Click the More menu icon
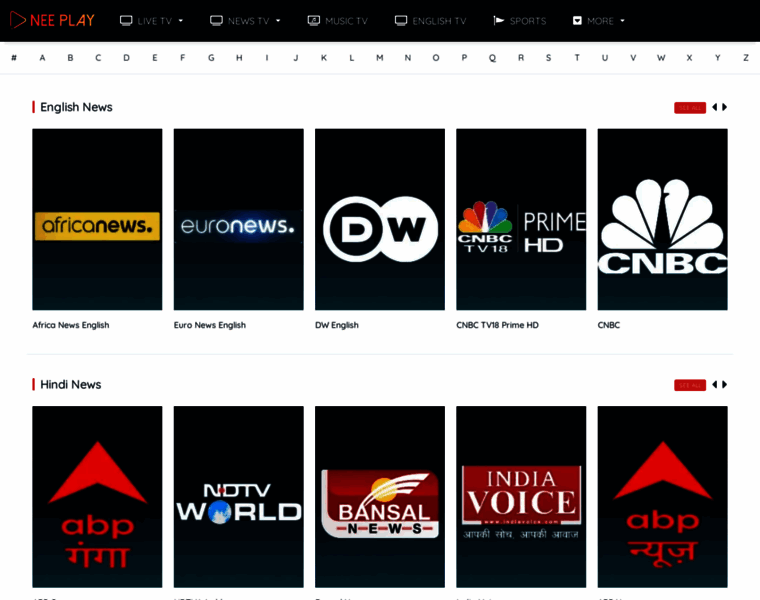Viewport: 760px width, 600px height. pyautogui.click(x=577, y=20)
